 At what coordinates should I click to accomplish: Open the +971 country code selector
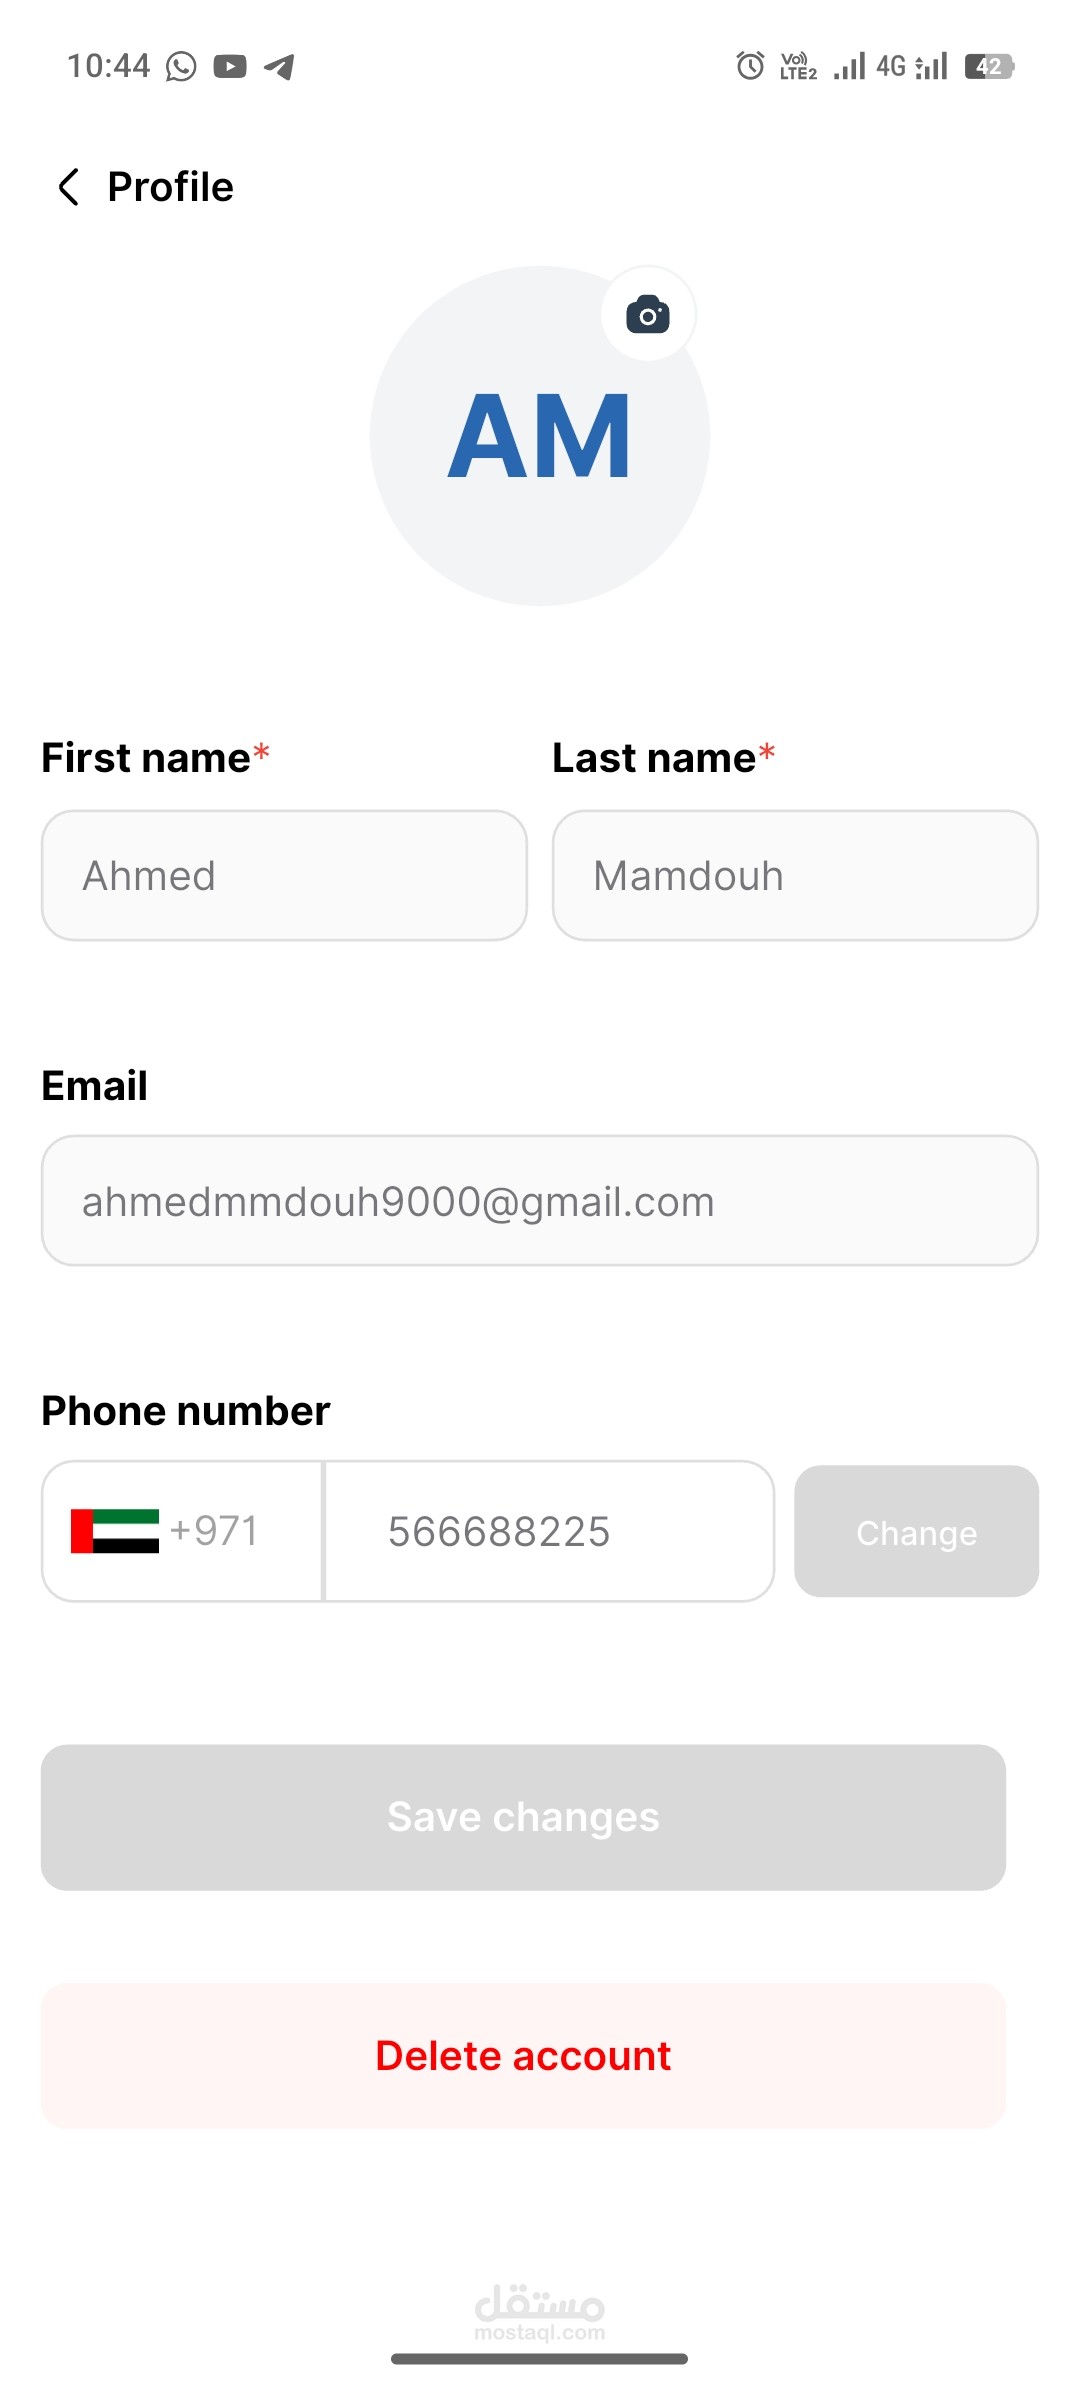(x=214, y=1531)
